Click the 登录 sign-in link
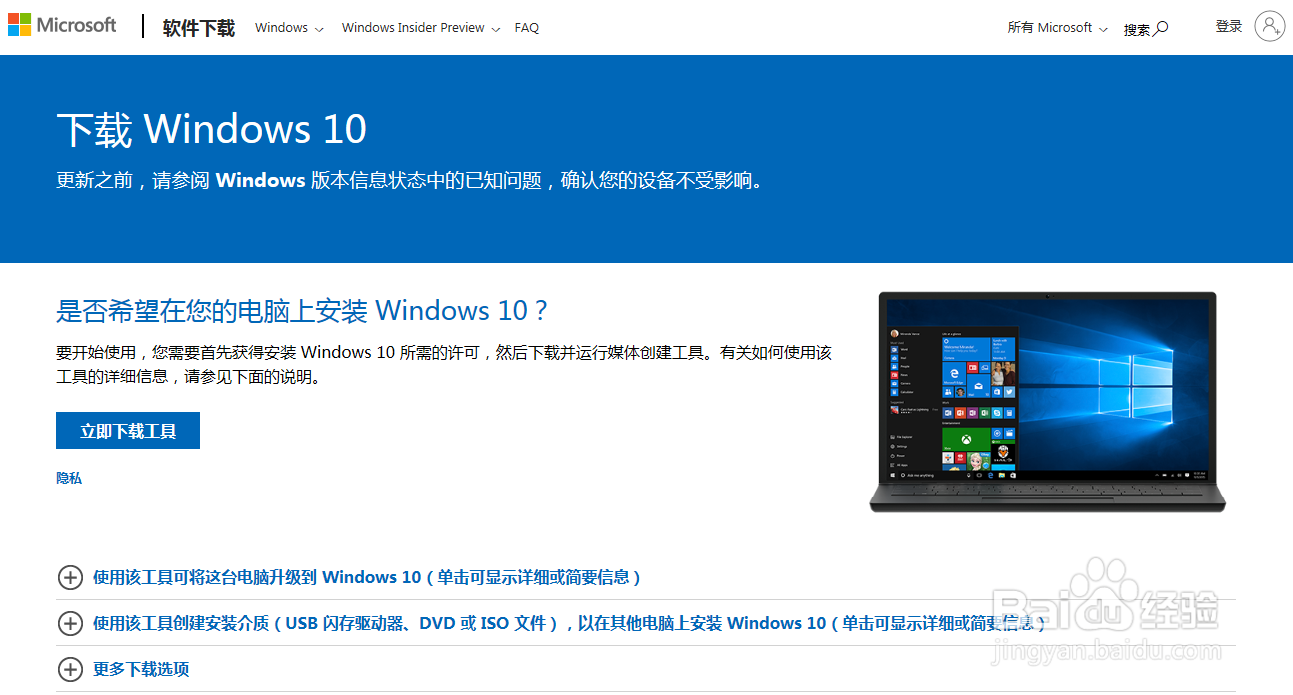Viewport: 1293px width, 695px height. pos(1229,27)
